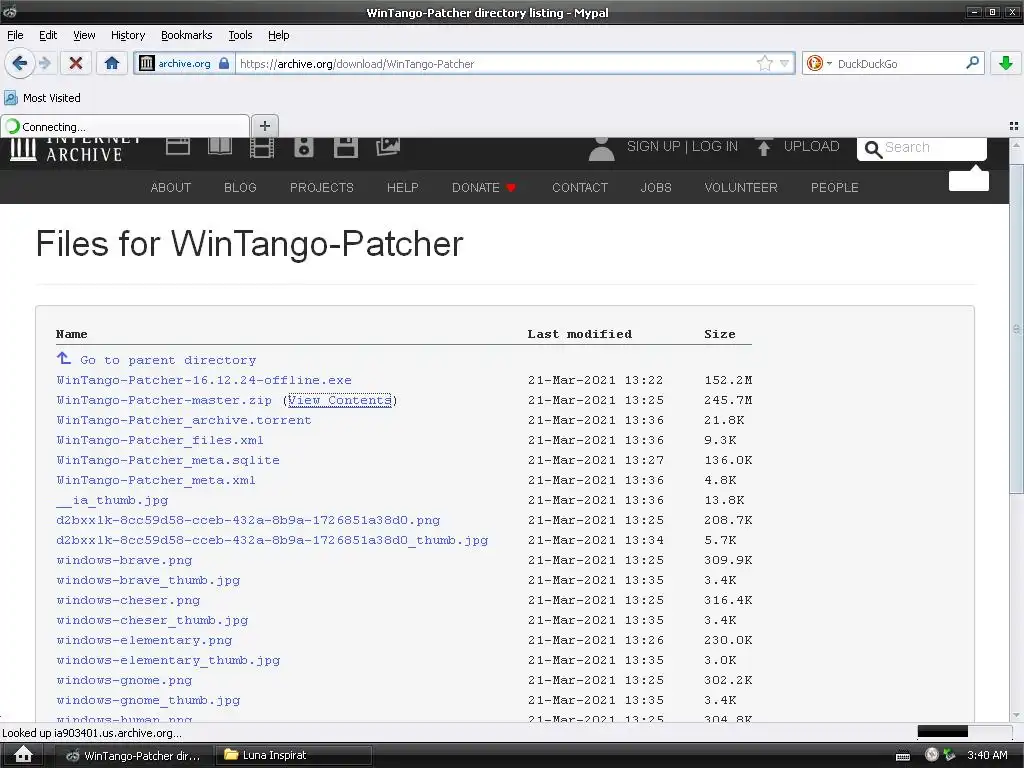
Task: Open windows-cheser_thumb.jpg file link
Action: point(152,620)
